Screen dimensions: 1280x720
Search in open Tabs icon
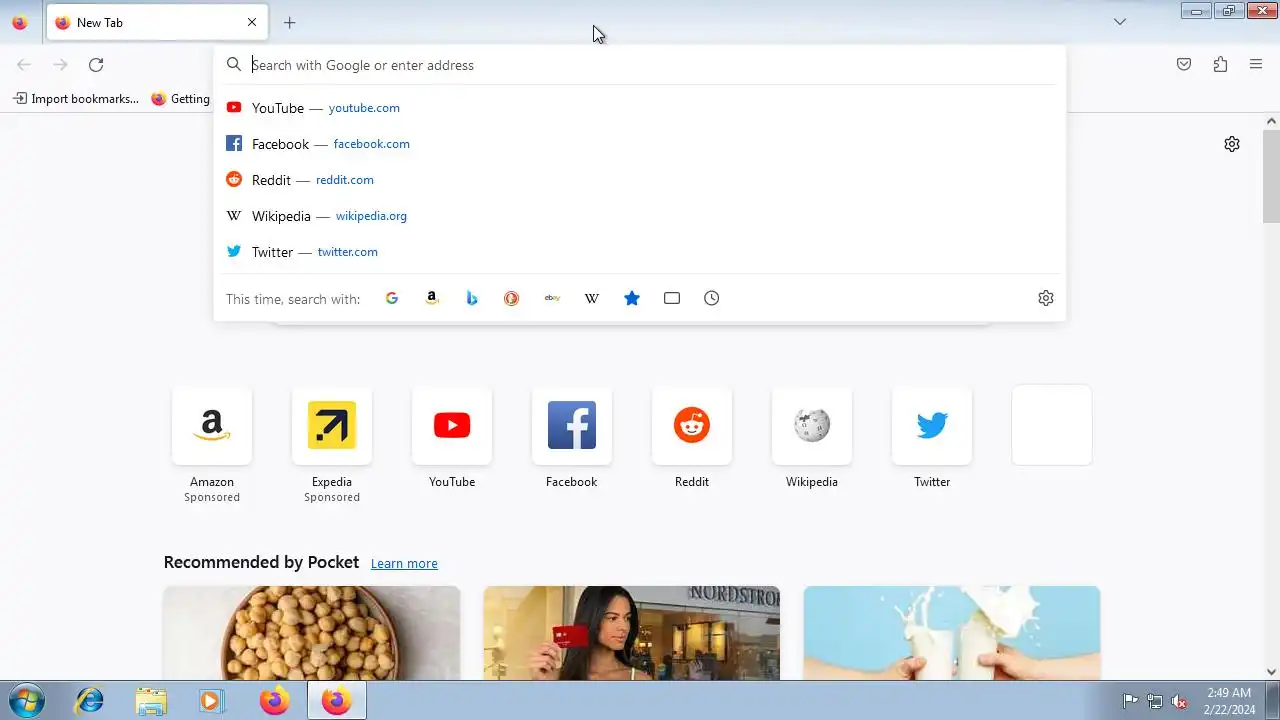(672, 298)
